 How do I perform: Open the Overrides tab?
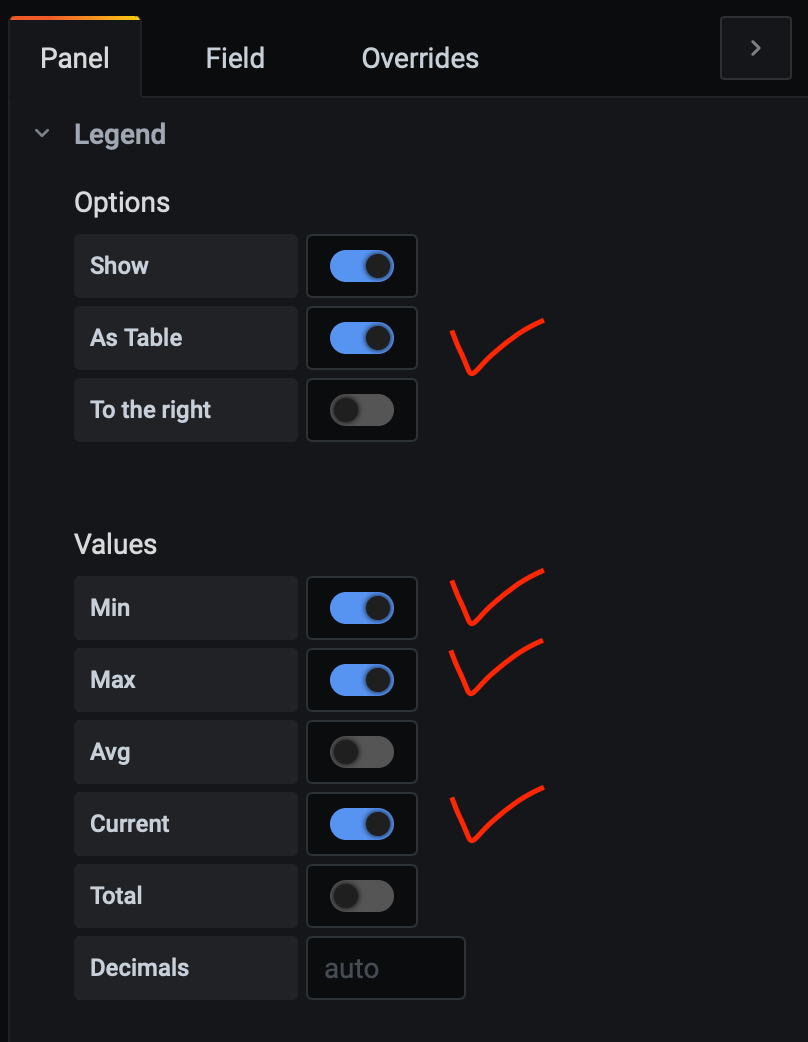(420, 58)
